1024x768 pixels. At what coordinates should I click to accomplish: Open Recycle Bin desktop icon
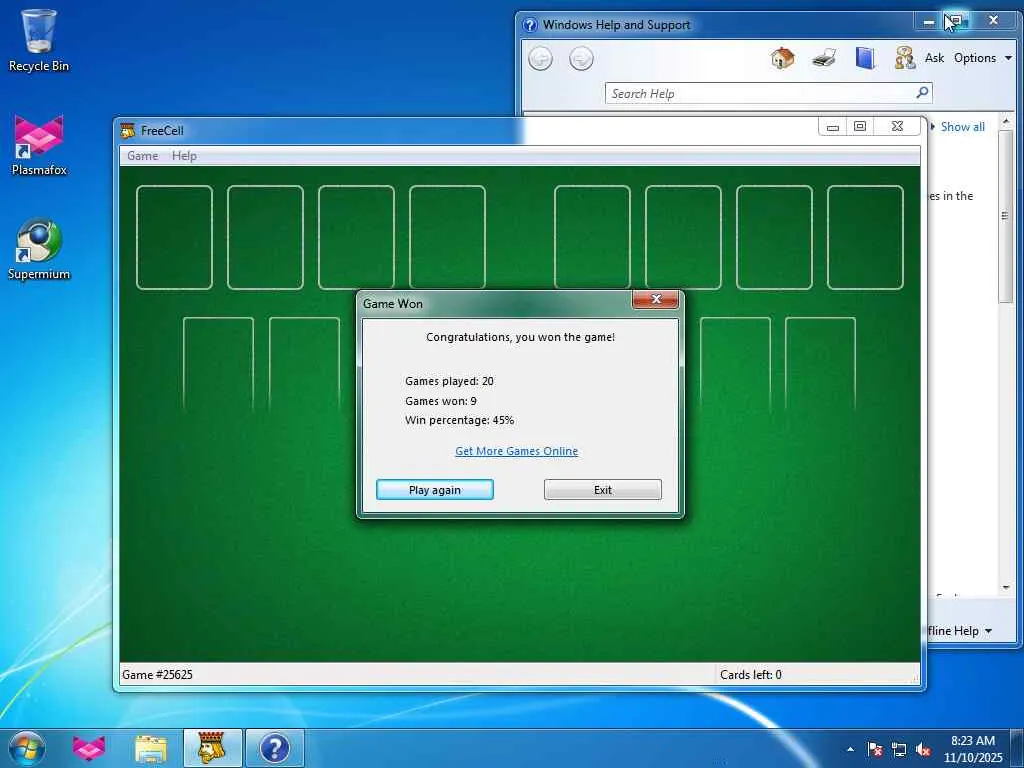pyautogui.click(x=39, y=40)
